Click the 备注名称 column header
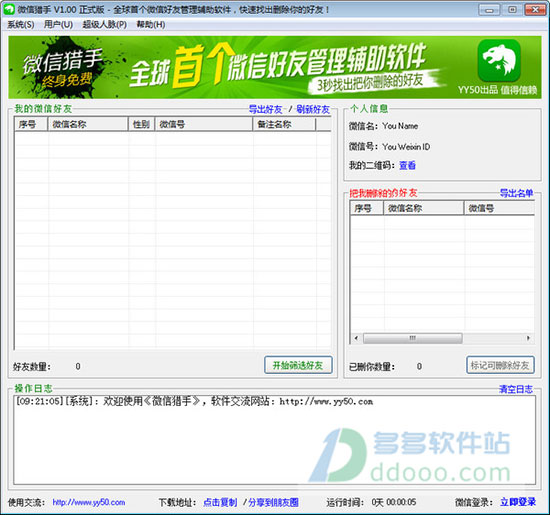This screenshot has height=515, width=550. 284,124
